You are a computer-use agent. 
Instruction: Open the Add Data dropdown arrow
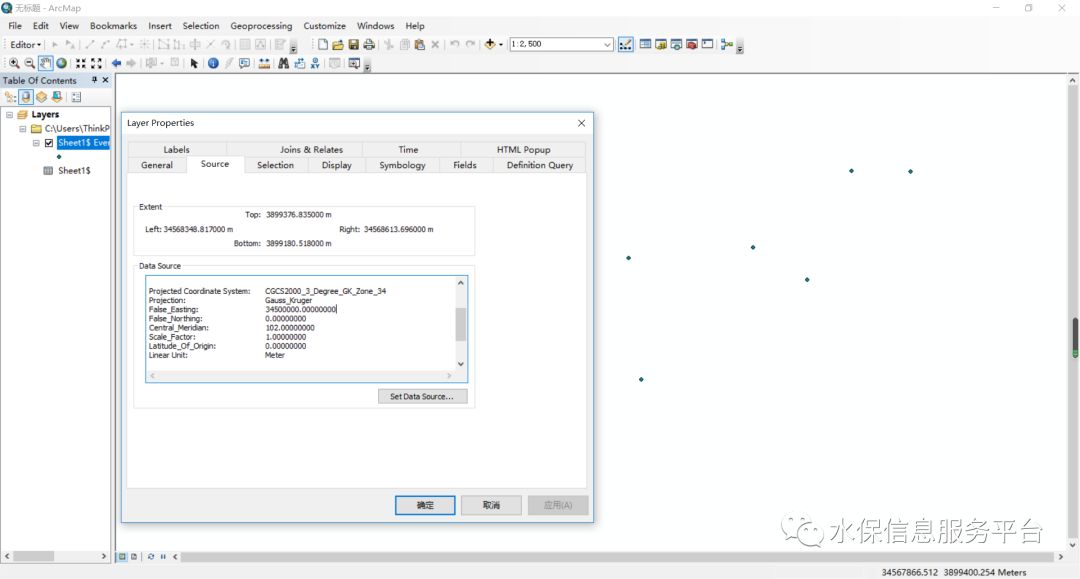pos(501,44)
